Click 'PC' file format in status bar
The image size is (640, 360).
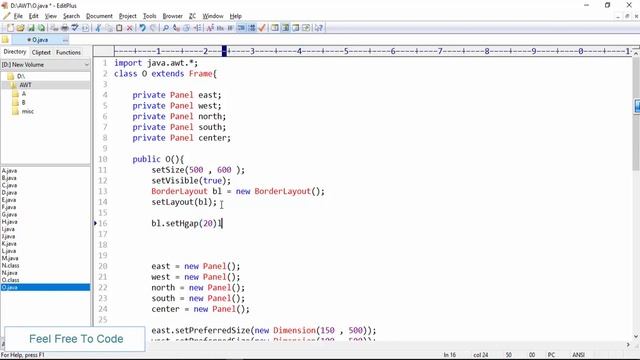coord(551,355)
